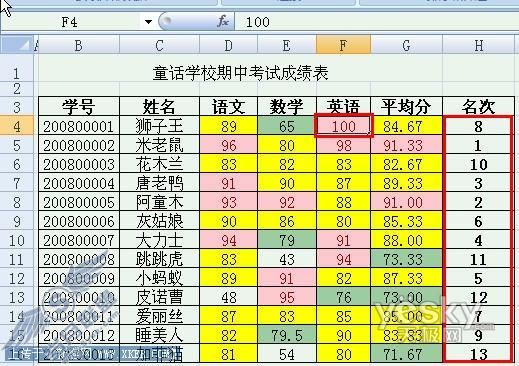The height and width of the screenshot is (366, 519).
Task: Click the 平均分 header cell
Action: point(406,106)
